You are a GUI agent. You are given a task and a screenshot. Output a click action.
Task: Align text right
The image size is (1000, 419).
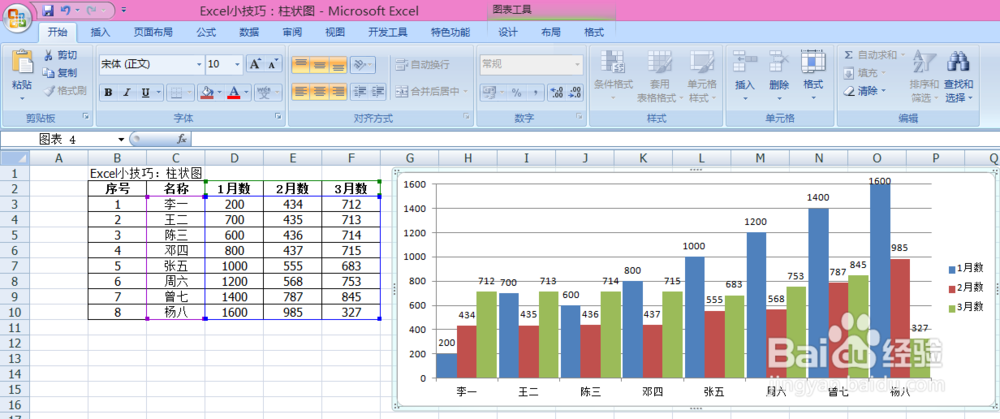pyautogui.click(x=338, y=92)
